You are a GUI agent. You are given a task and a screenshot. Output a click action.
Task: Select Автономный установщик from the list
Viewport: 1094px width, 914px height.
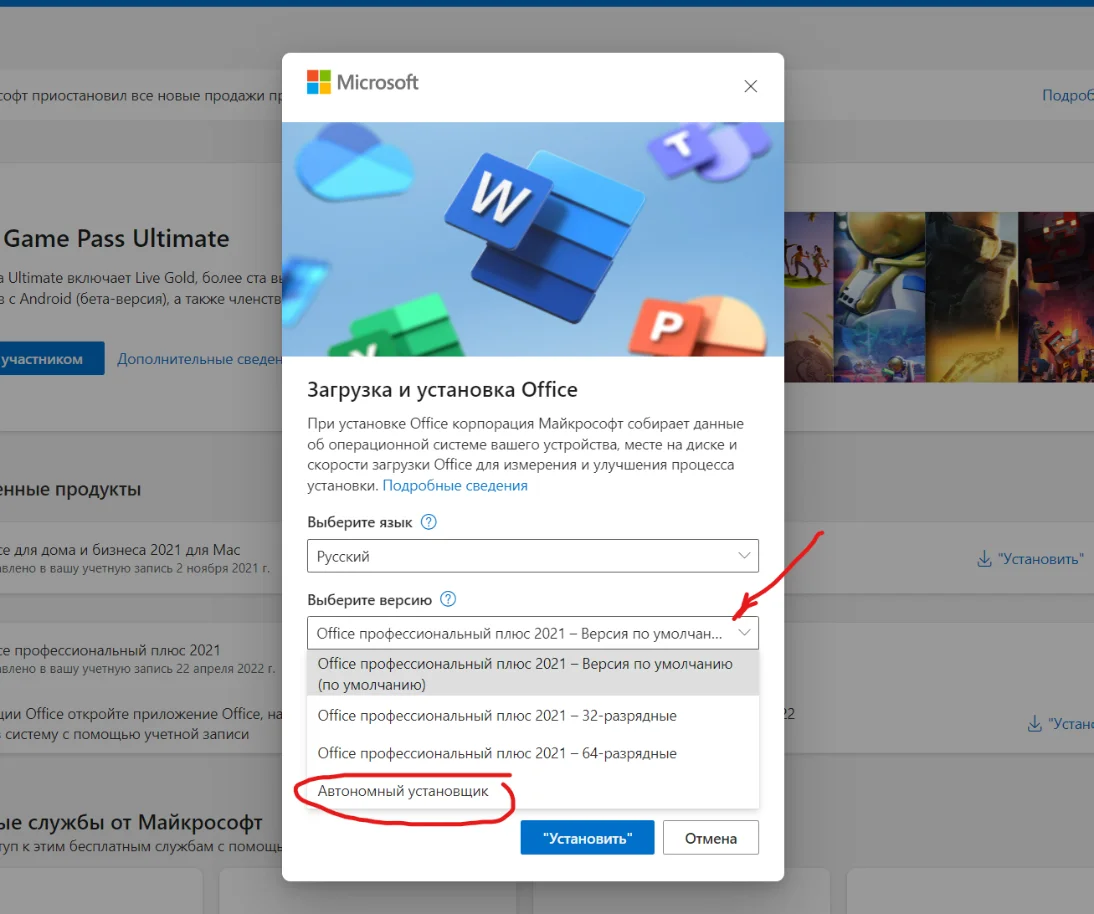click(x=403, y=791)
